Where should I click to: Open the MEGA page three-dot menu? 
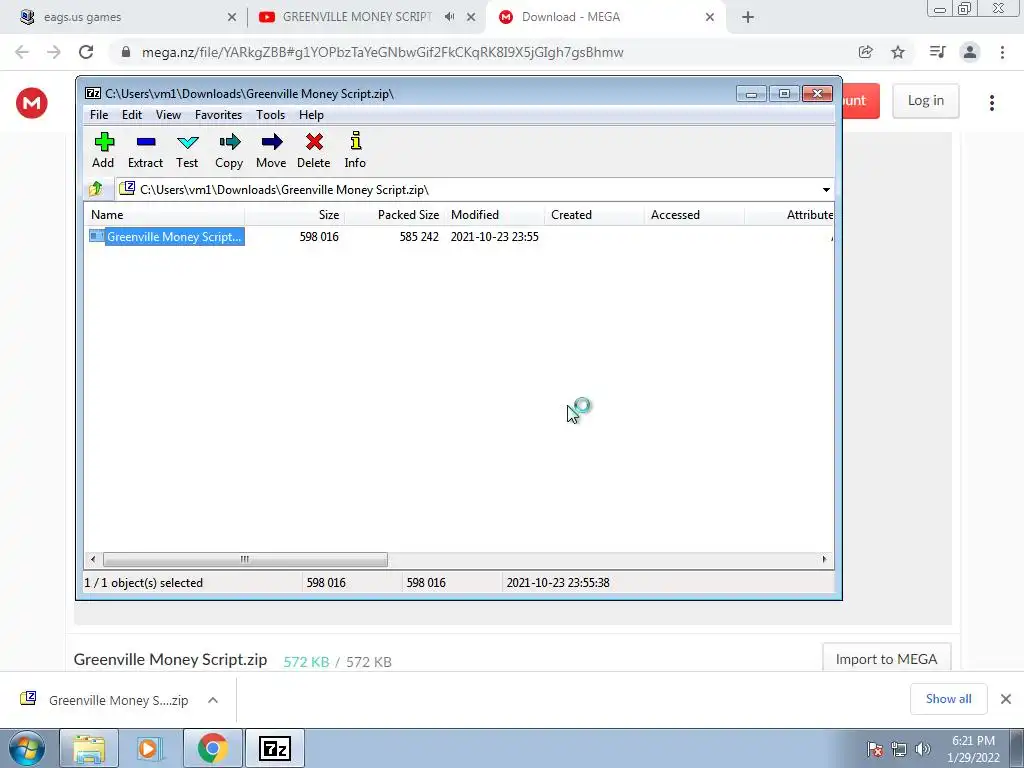coord(992,103)
